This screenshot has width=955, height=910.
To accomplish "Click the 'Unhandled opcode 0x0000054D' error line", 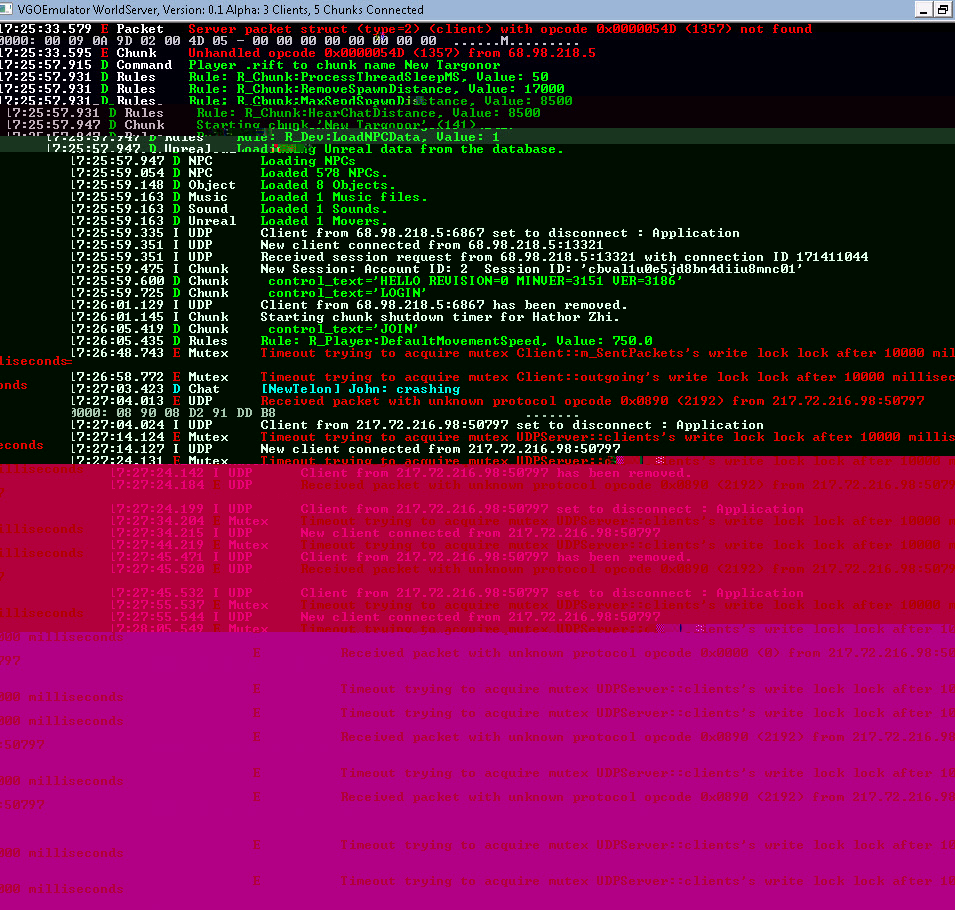I will [x=391, y=53].
